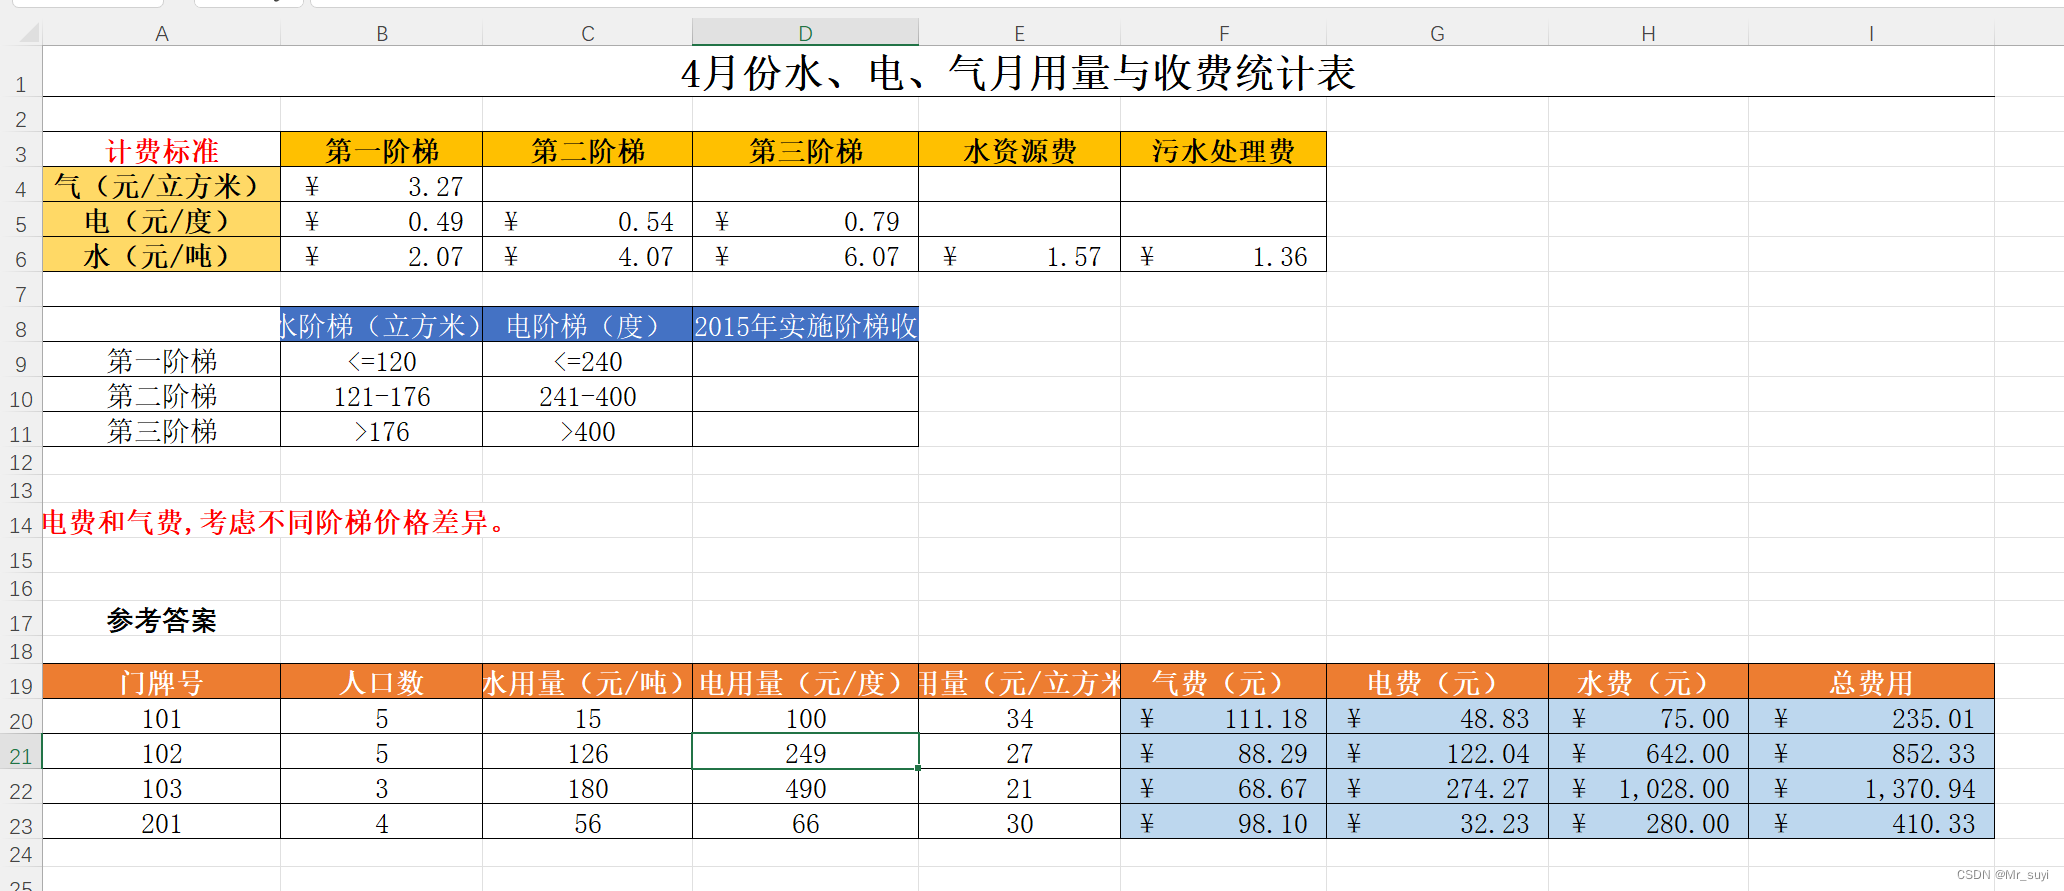Click the gas fee cell 111.18

(1224, 718)
